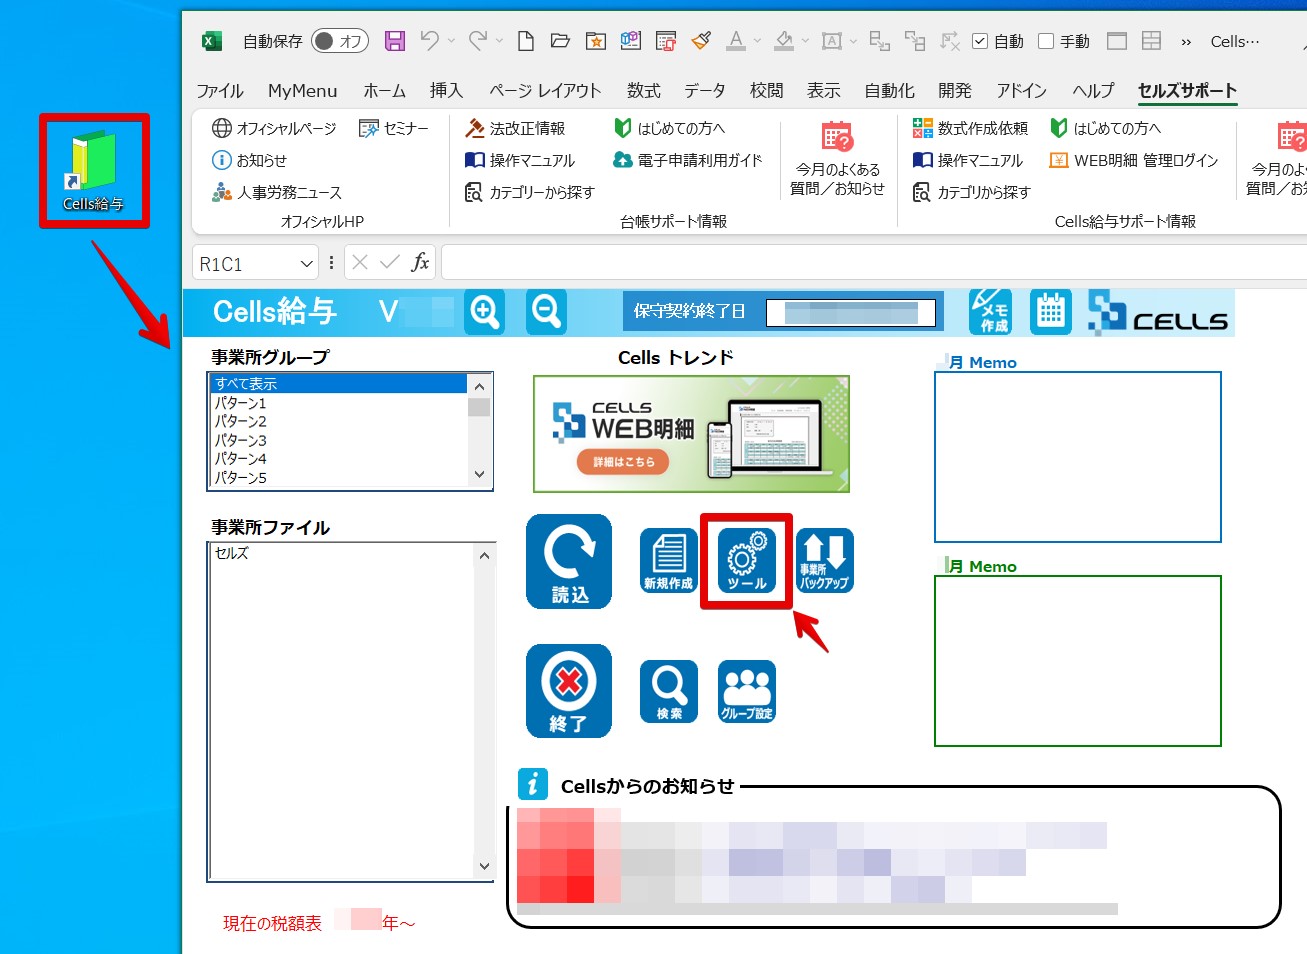Switch to the ホーム ribbon tab

click(384, 91)
